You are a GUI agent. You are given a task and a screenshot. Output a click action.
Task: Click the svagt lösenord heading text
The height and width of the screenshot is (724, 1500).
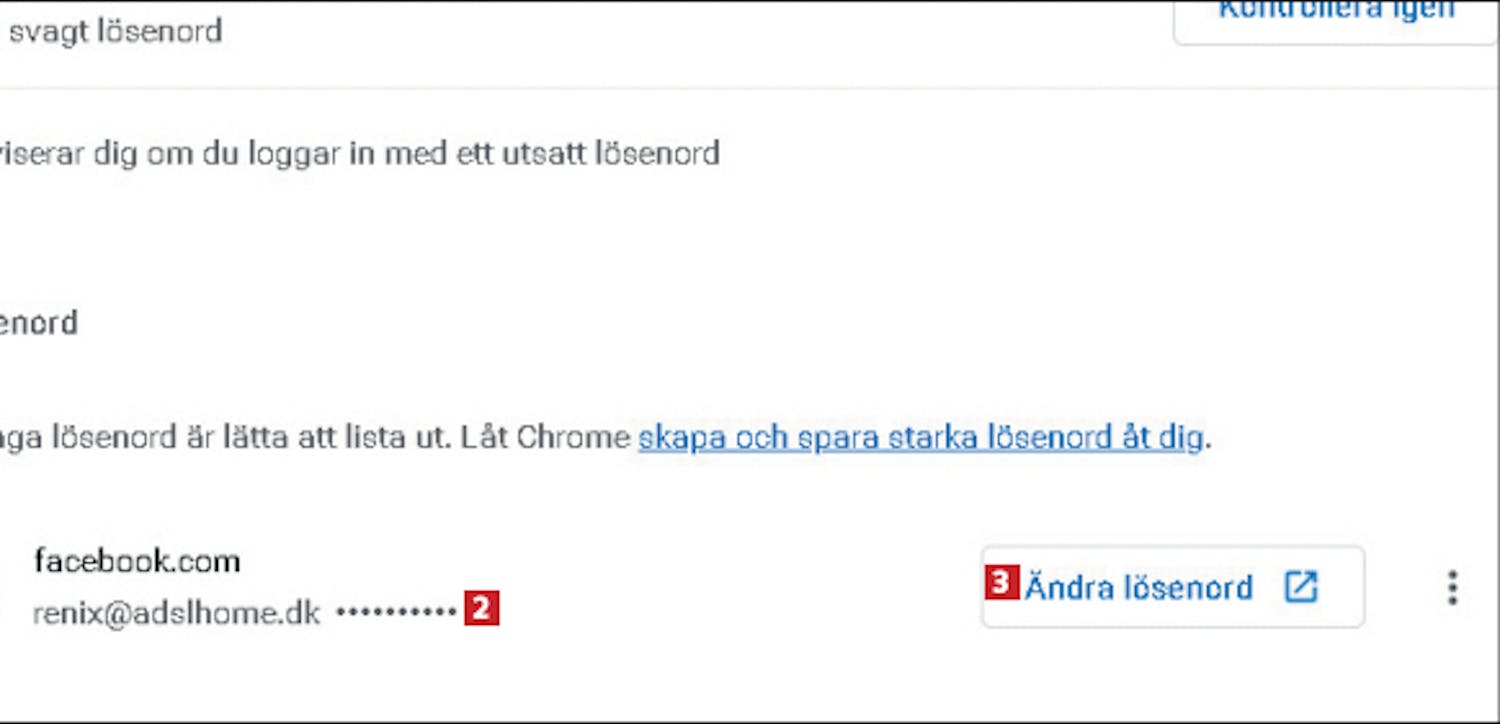point(115,32)
